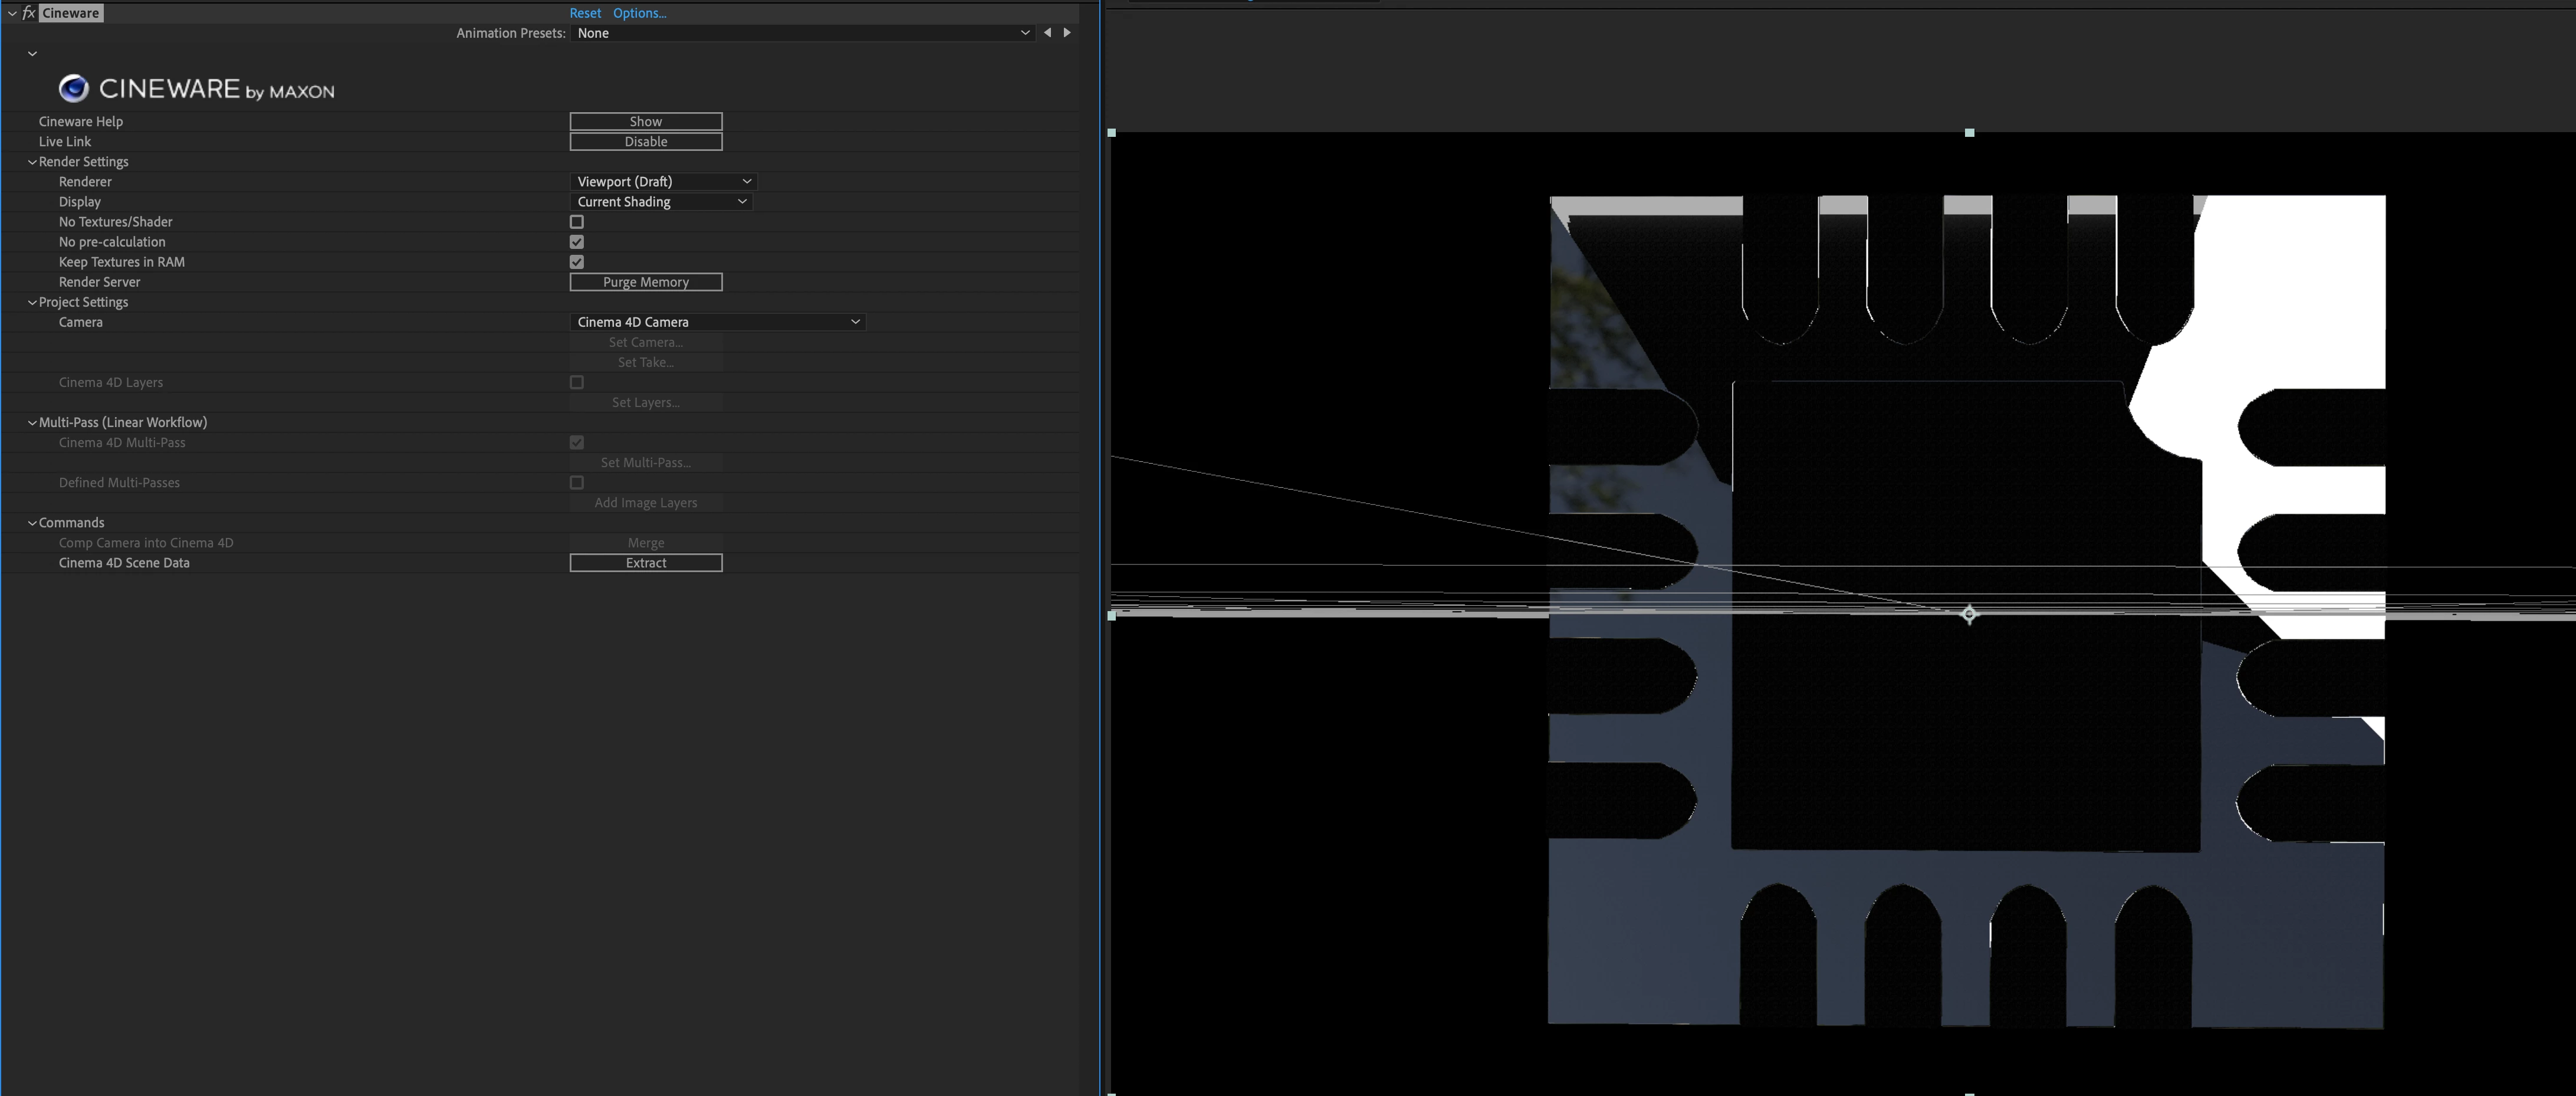Open the Display Current Shading dropdown
2576x1096 pixels.
661,202
